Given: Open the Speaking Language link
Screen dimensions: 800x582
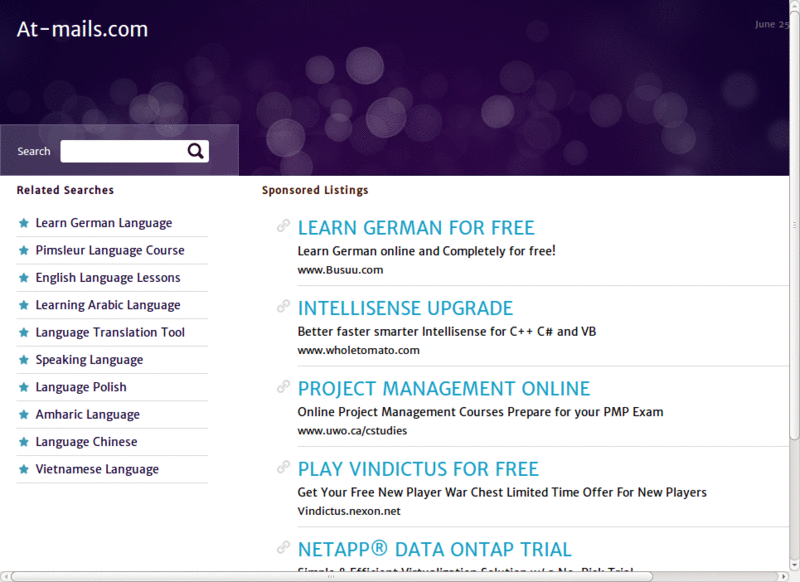Looking at the screenshot, I should (89, 360).
